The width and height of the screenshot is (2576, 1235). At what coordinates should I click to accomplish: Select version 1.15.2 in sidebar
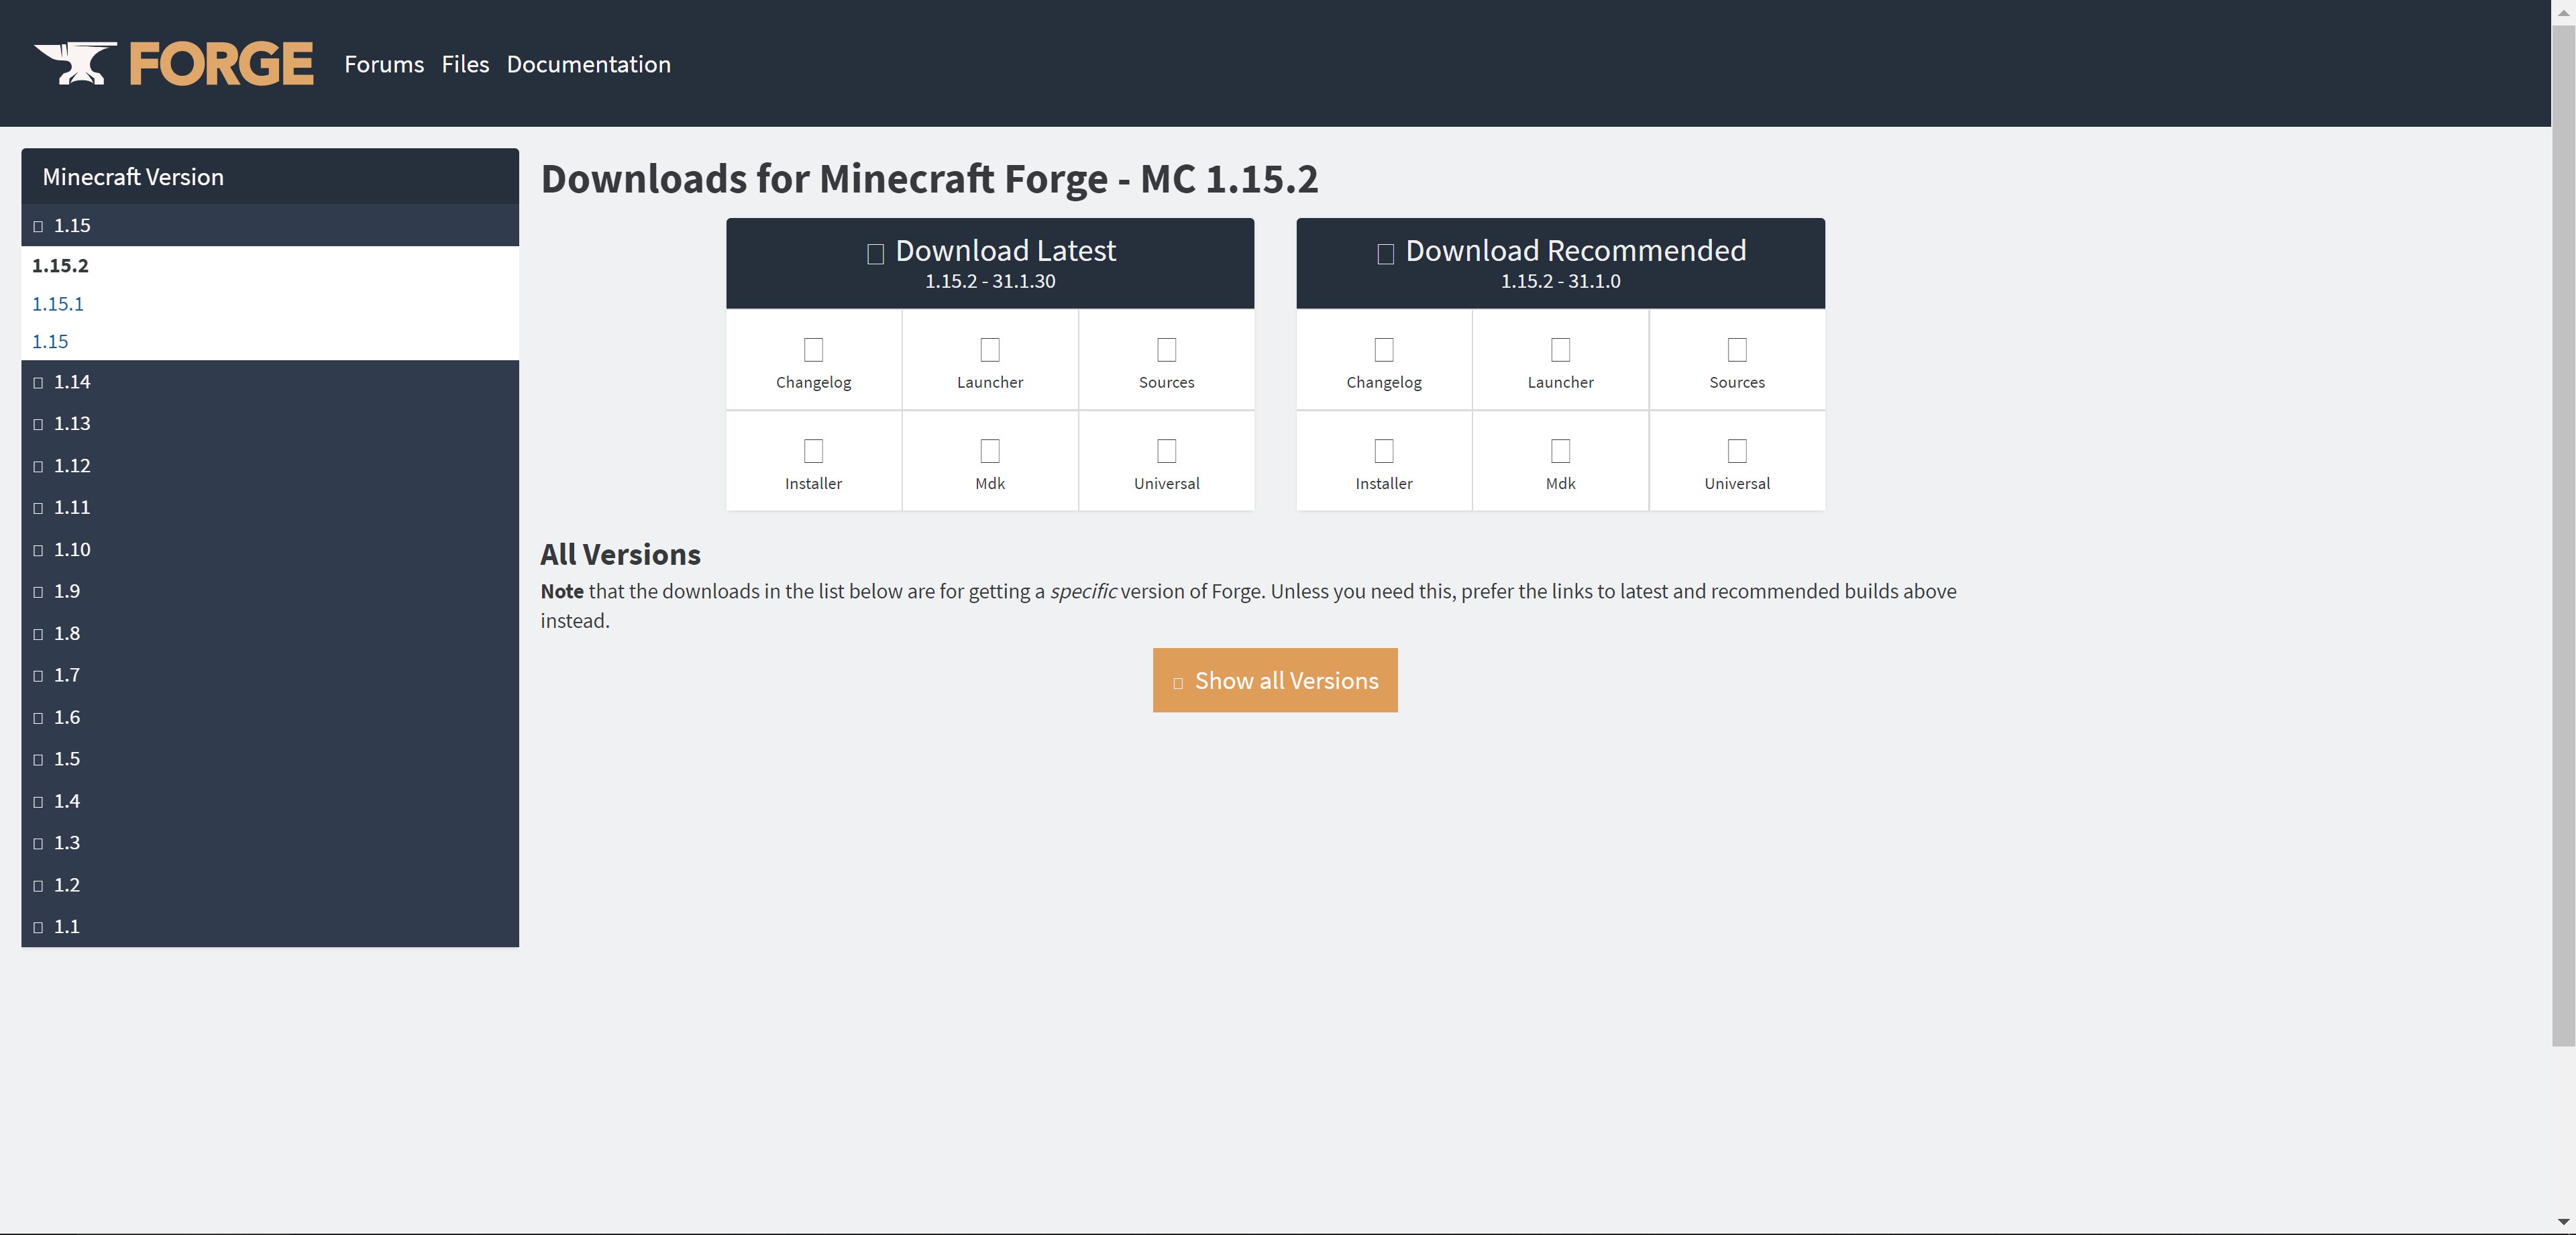[x=60, y=265]
